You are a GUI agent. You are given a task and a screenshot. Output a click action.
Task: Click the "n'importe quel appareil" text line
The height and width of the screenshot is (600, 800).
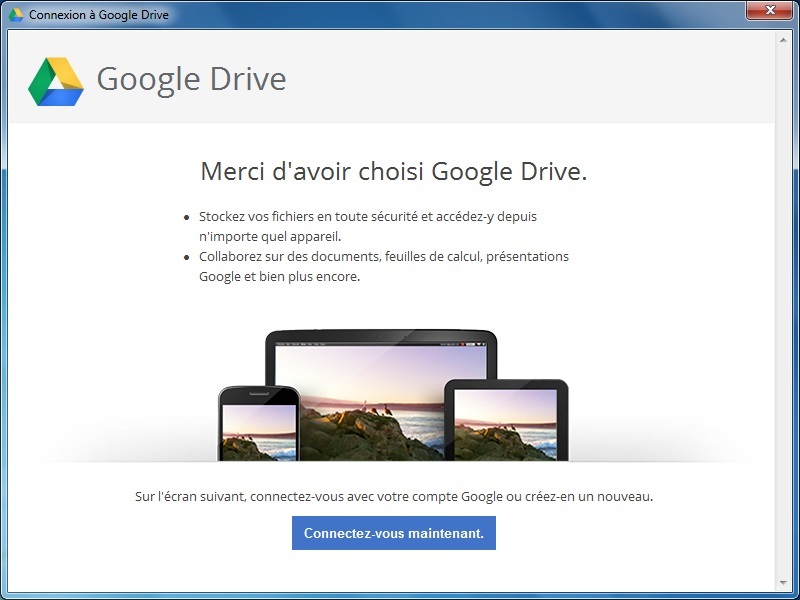[x=270, y=236]
